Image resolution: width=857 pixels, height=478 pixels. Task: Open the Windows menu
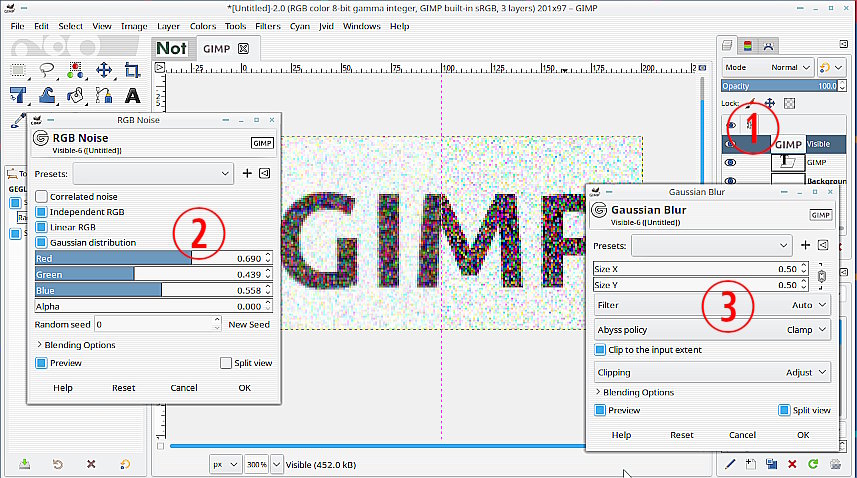tap(361, 26)
